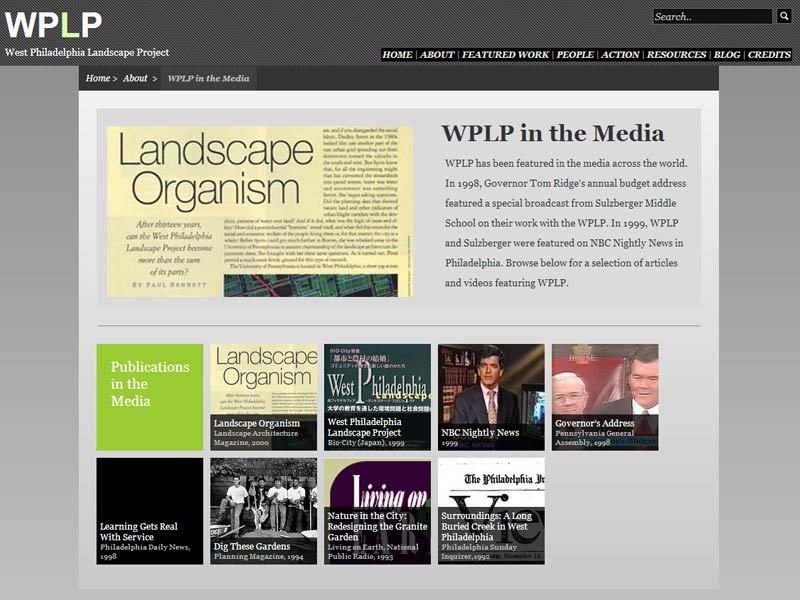Play the NBC Nightly News thumbnail
The image size is (800, 600).
(x=491, y=397)
